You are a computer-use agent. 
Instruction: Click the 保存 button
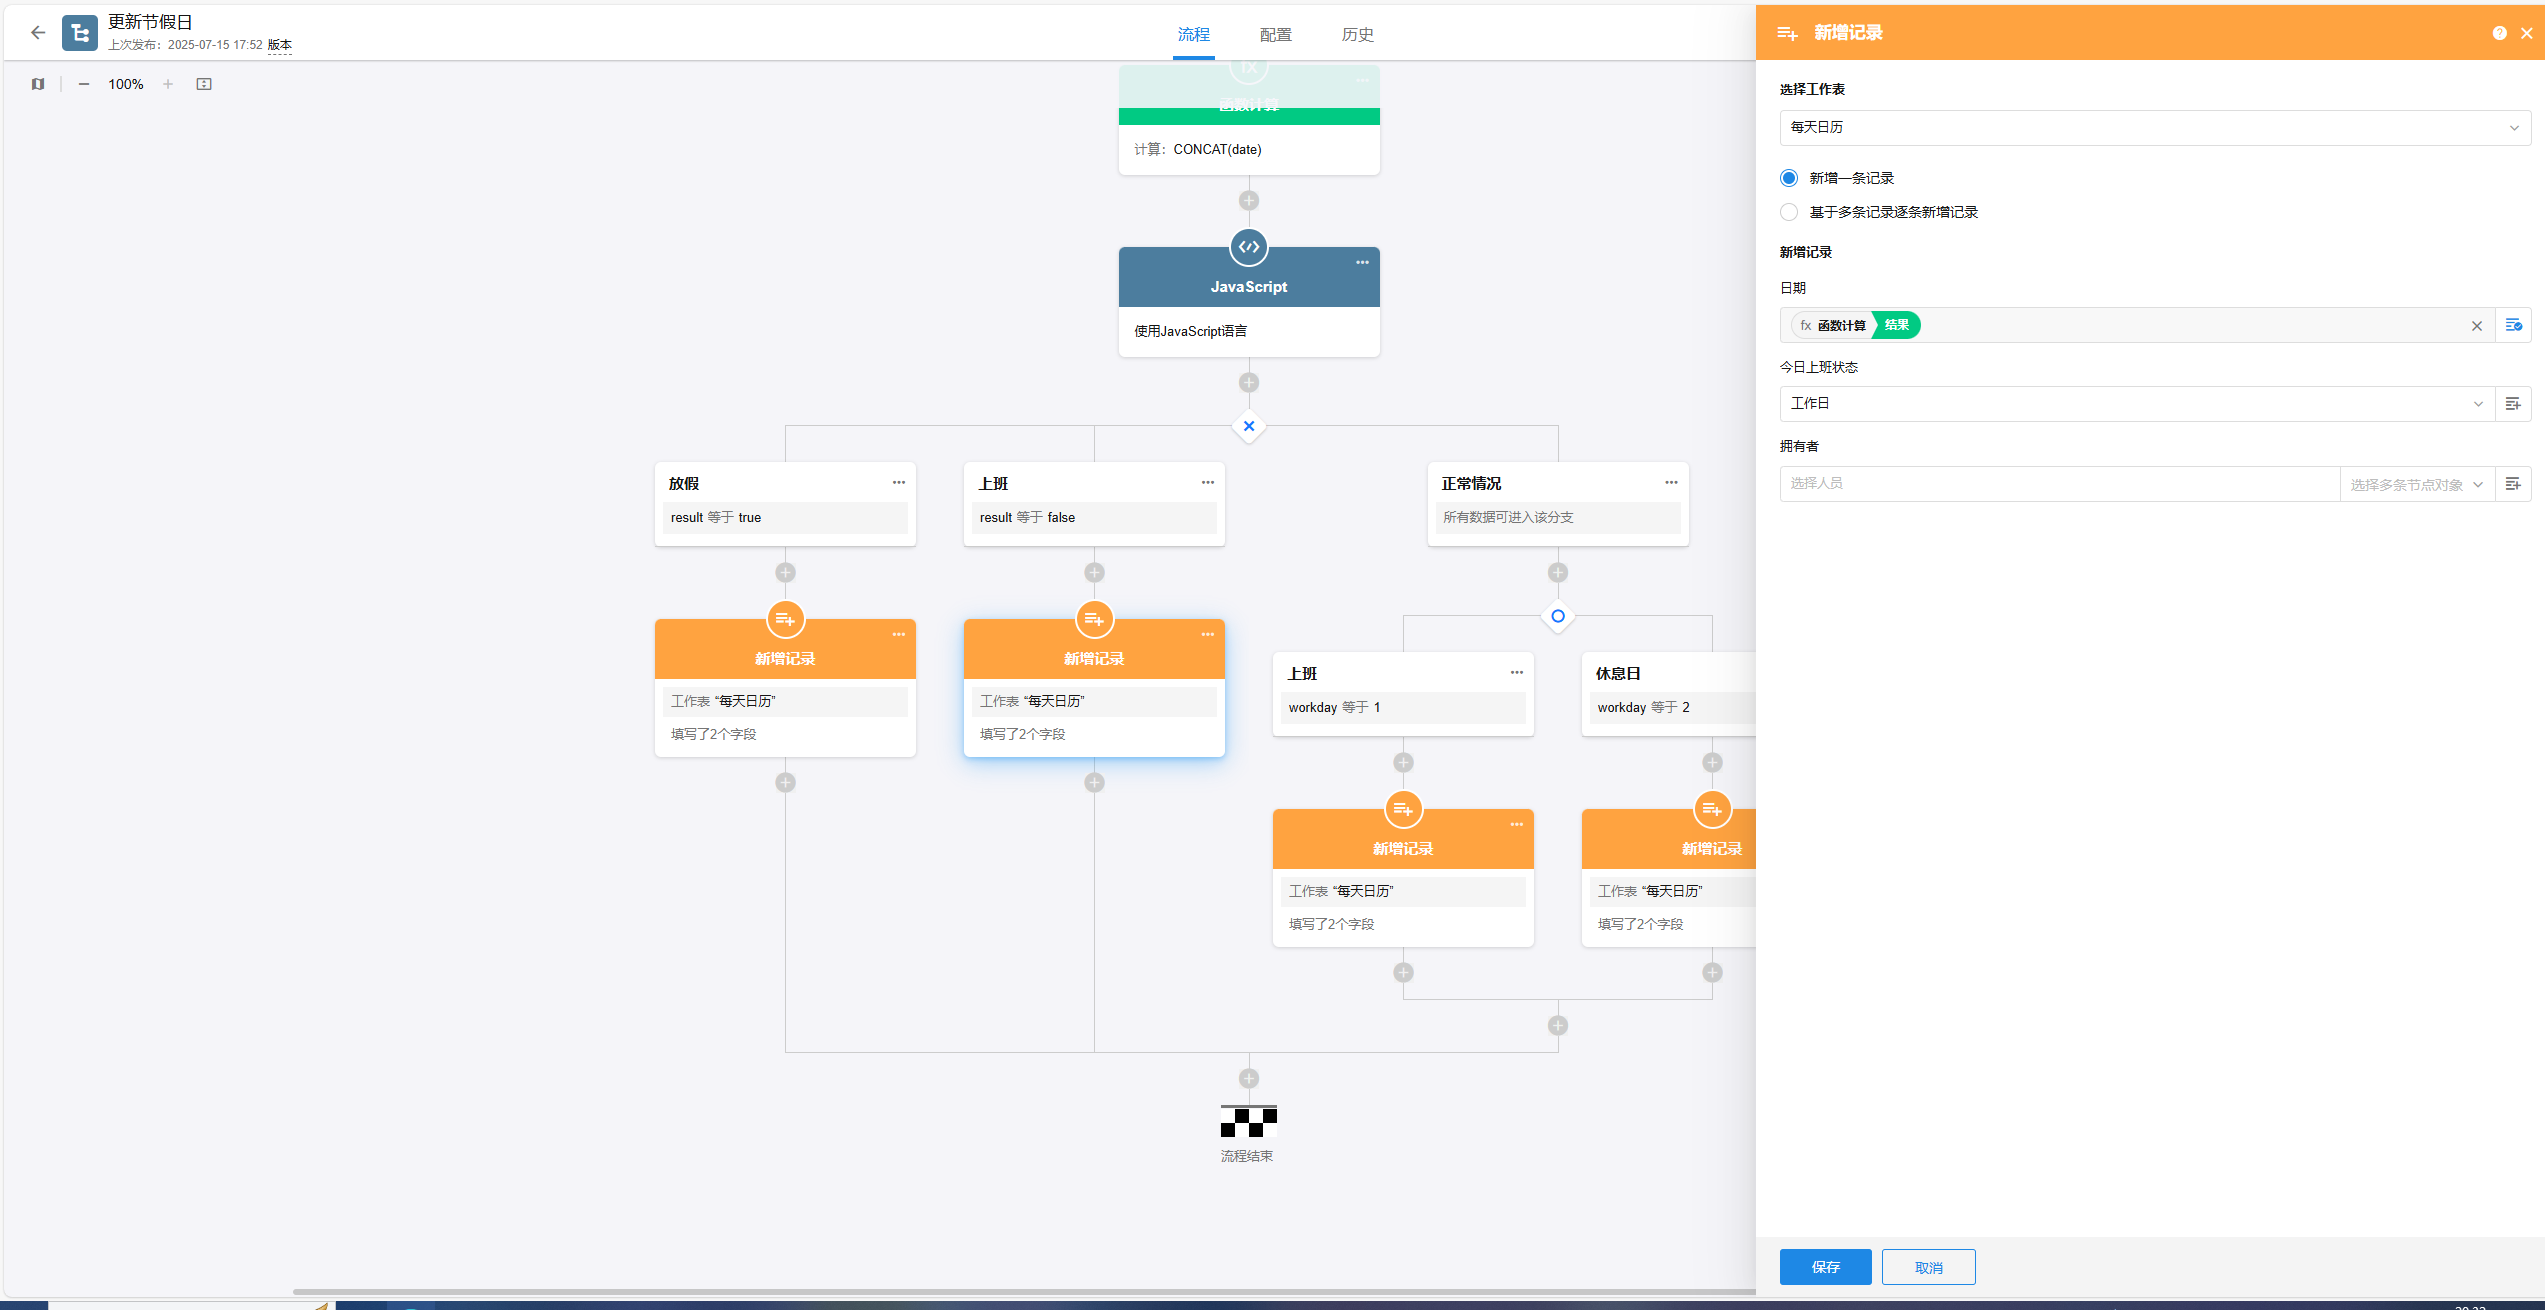(1825, 1267)
